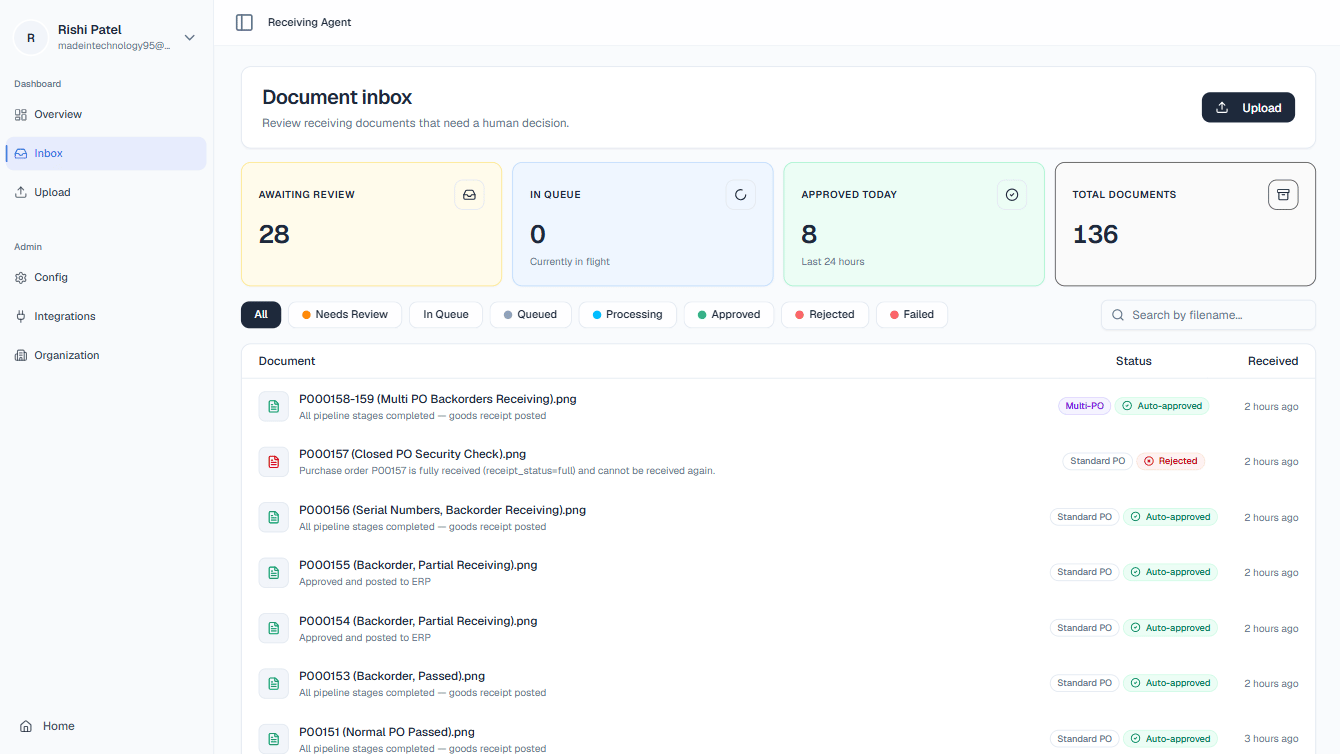
Task: Click file icon for PO00156 Serial Numbers document
Action: click(273, 518)
